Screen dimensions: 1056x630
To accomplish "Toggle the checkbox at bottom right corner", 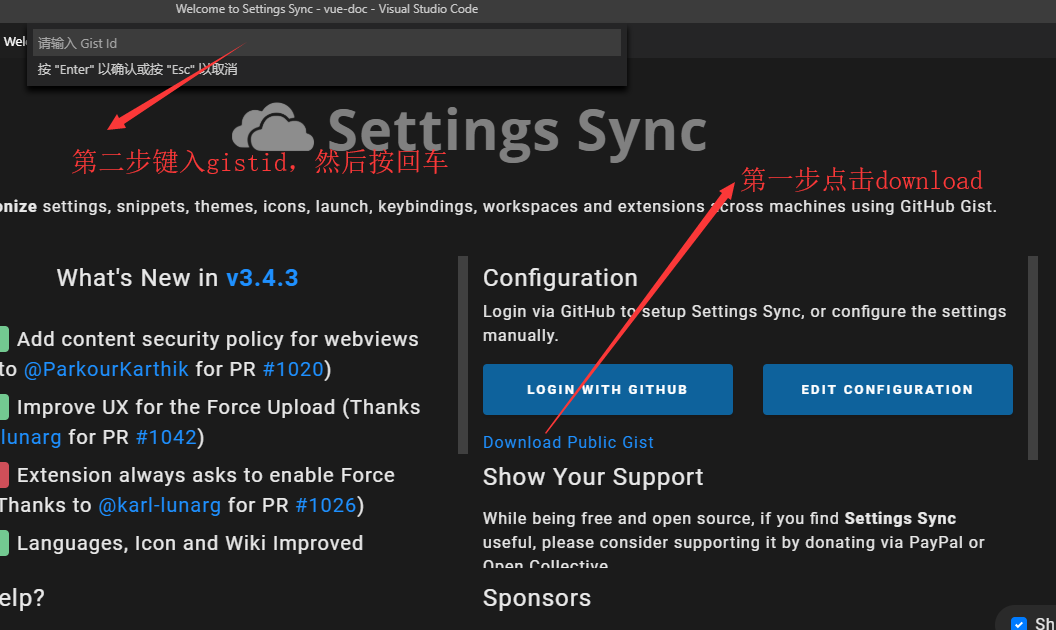I will pyautogui.click(x=1019, y=623).
